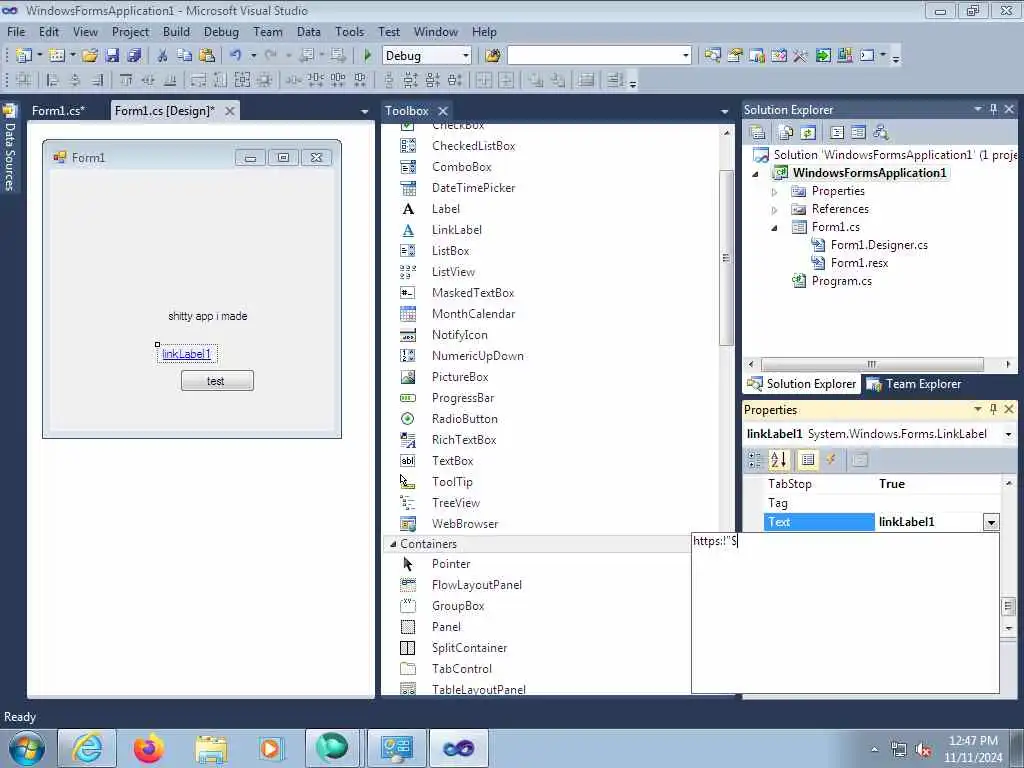Screen dimensions: 1024x768
Task: Click the test button on Form1
Action: (217, 381)
